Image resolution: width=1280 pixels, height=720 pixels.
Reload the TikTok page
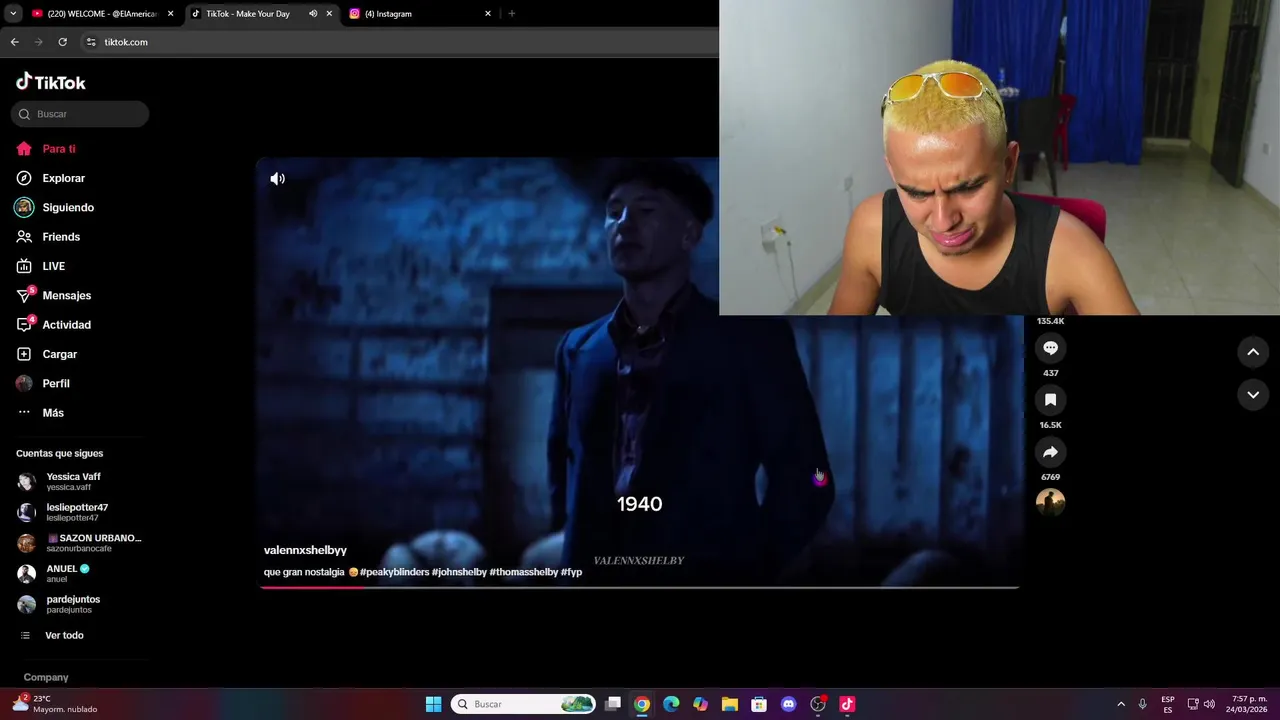tap(62, 42)
